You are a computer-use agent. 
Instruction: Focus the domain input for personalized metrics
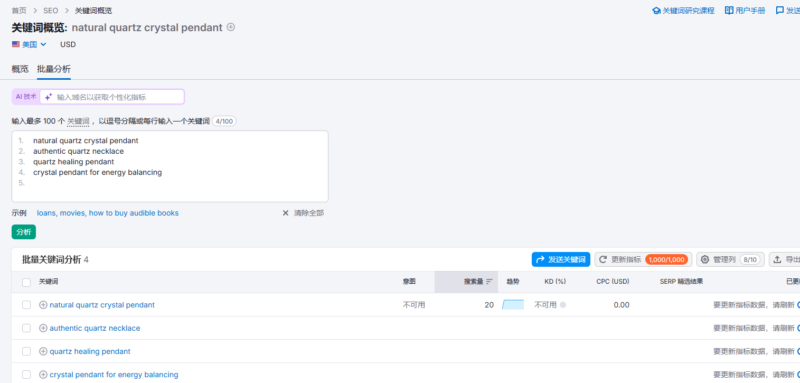[x=112, y=97]
